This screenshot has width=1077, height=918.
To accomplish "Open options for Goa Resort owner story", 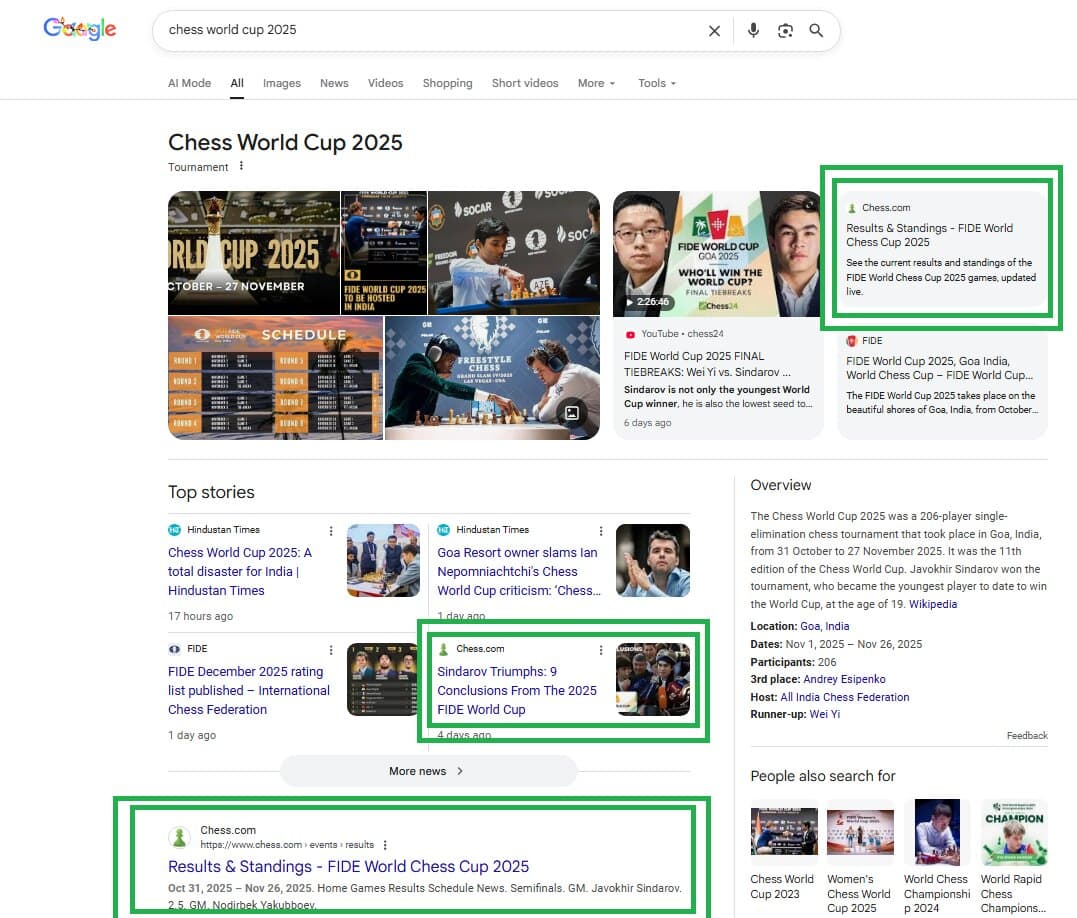I will [601, 531].
